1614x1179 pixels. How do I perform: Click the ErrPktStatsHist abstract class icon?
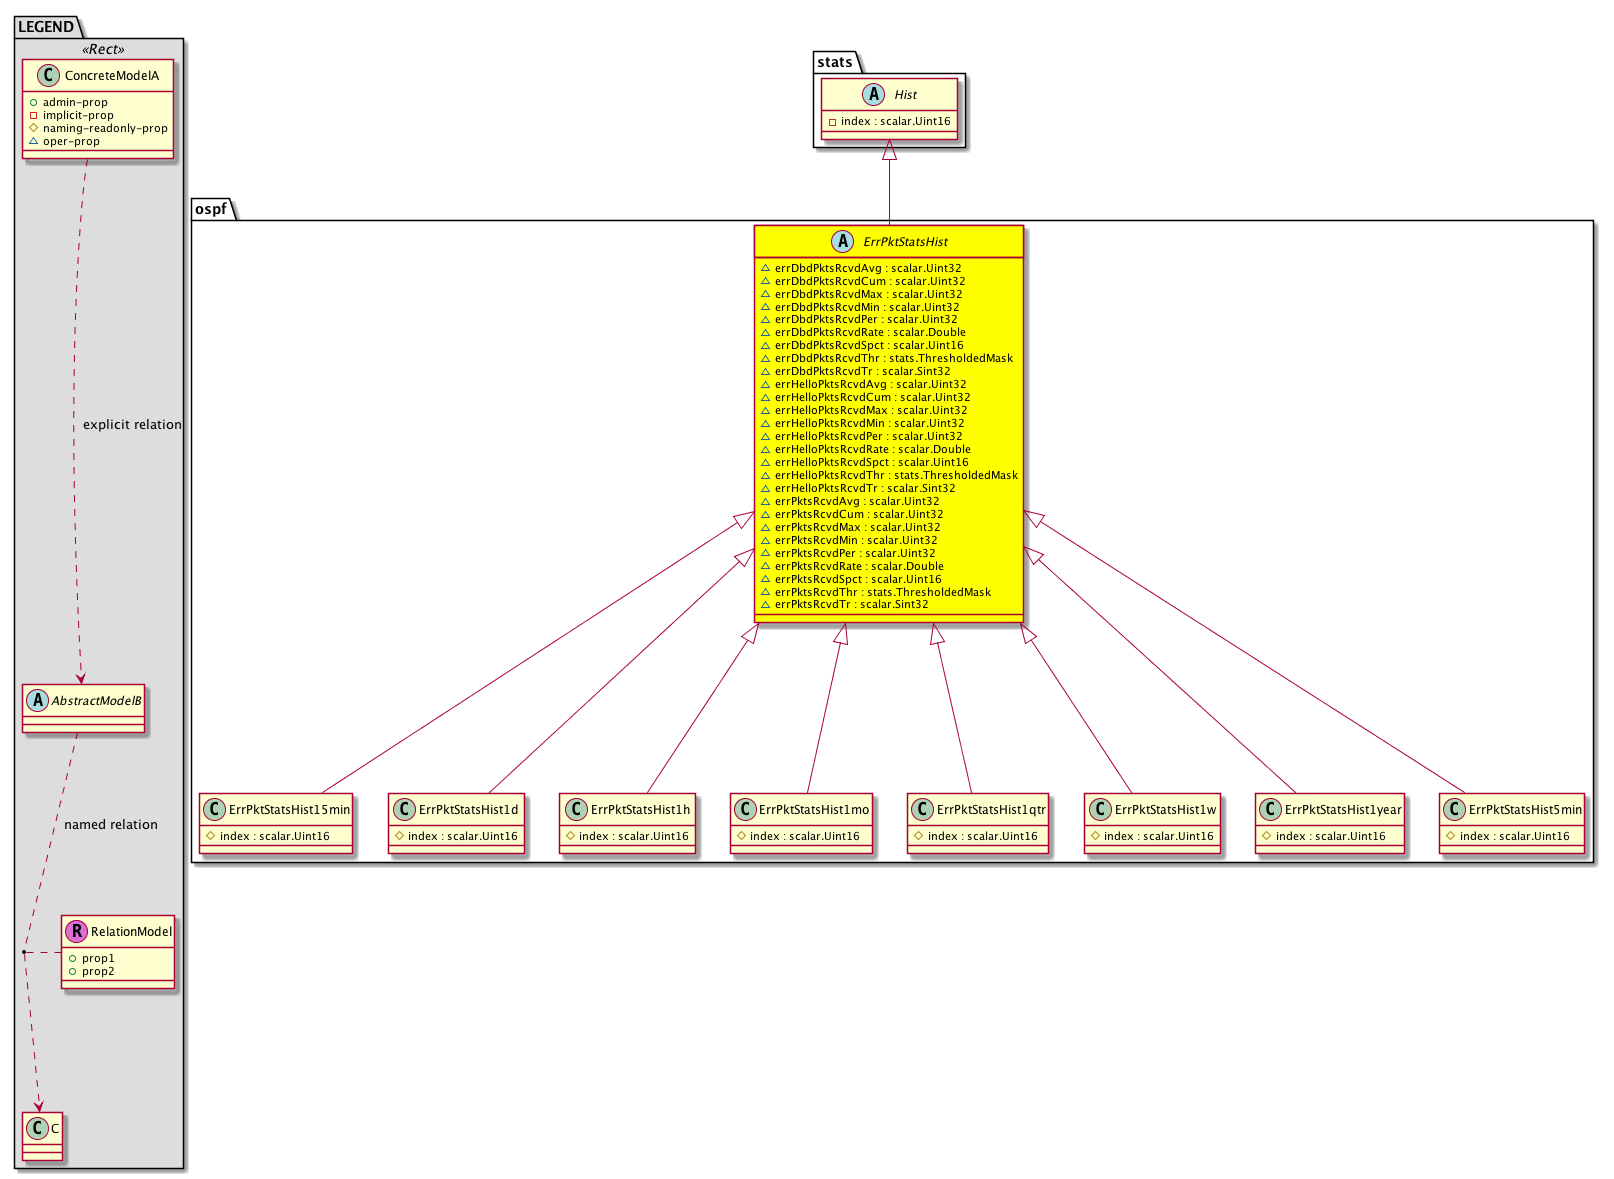842,242
